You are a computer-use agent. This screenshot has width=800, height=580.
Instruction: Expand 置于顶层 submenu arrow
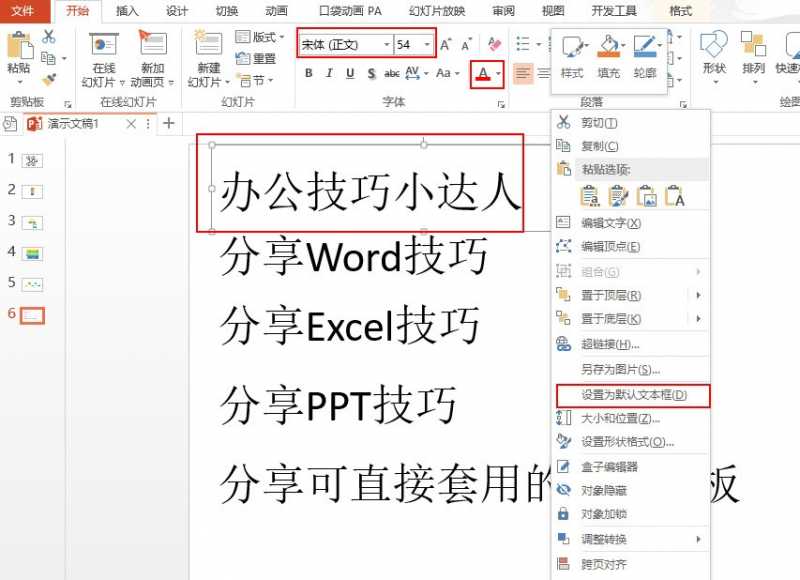[698, 295]
